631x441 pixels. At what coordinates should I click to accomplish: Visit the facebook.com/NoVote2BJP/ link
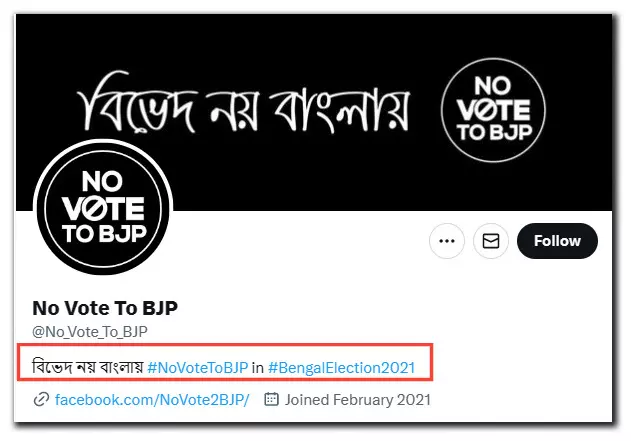point(152,400)
